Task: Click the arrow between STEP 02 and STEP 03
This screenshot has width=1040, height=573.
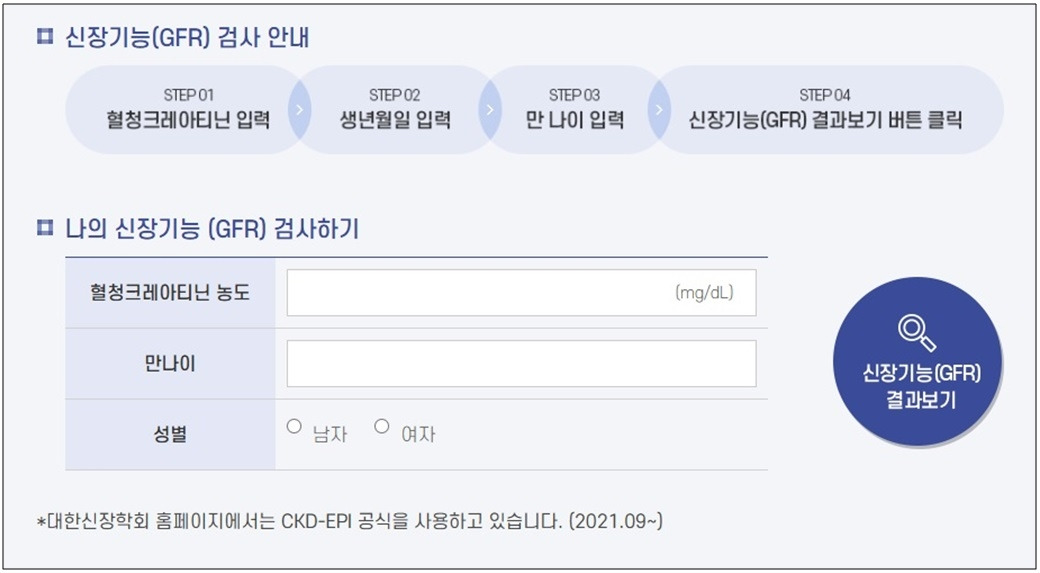Action: tap(489, 109)
